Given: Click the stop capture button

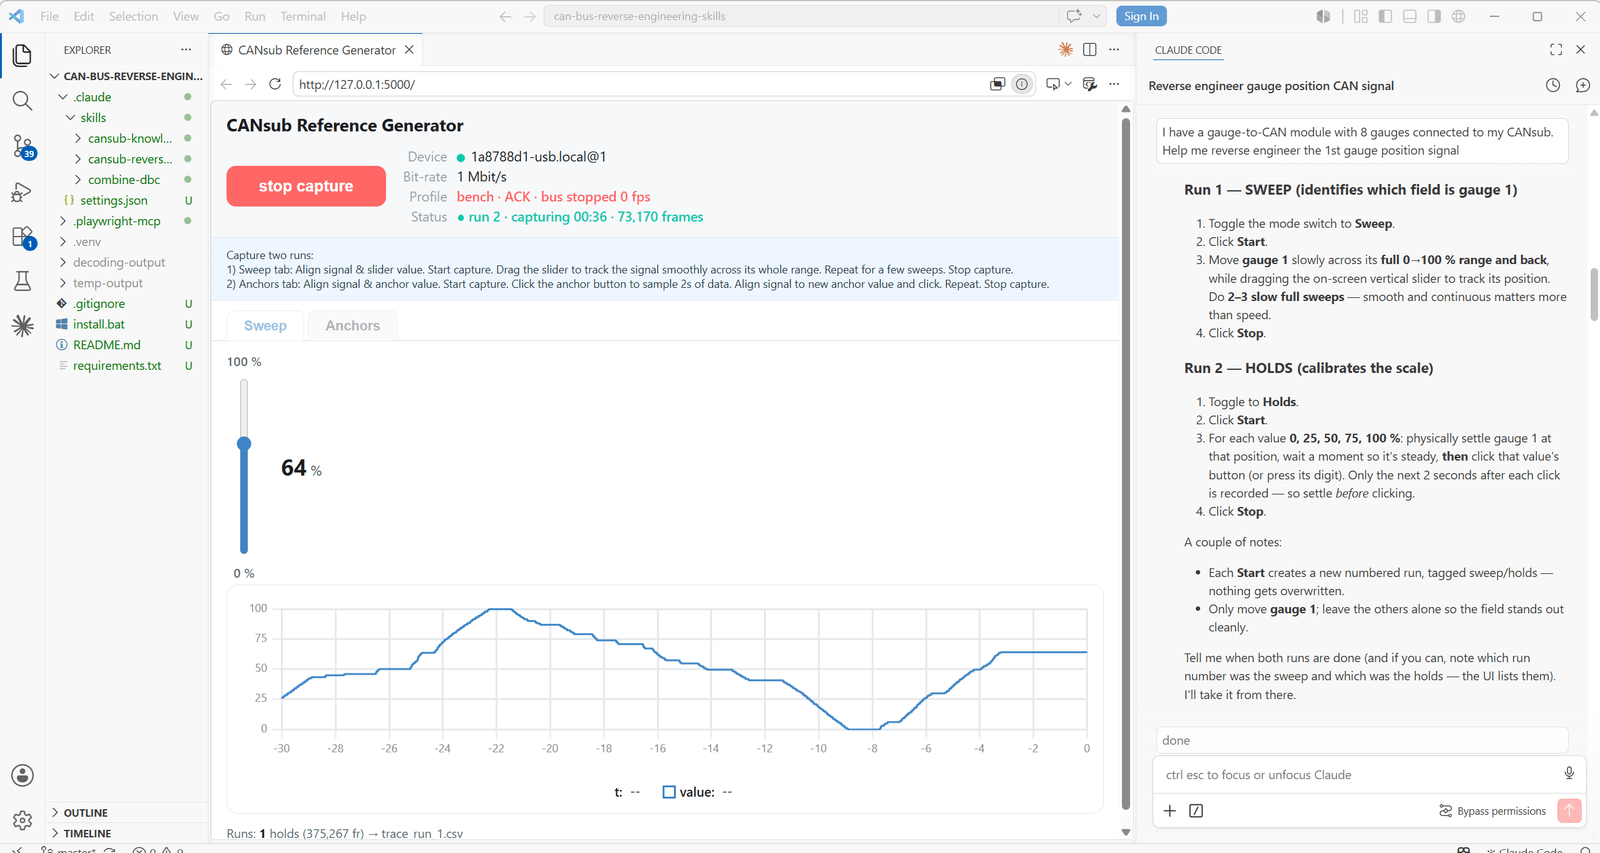Looking at the screenshot, I should pyautogui.click(x=306, y=186).
